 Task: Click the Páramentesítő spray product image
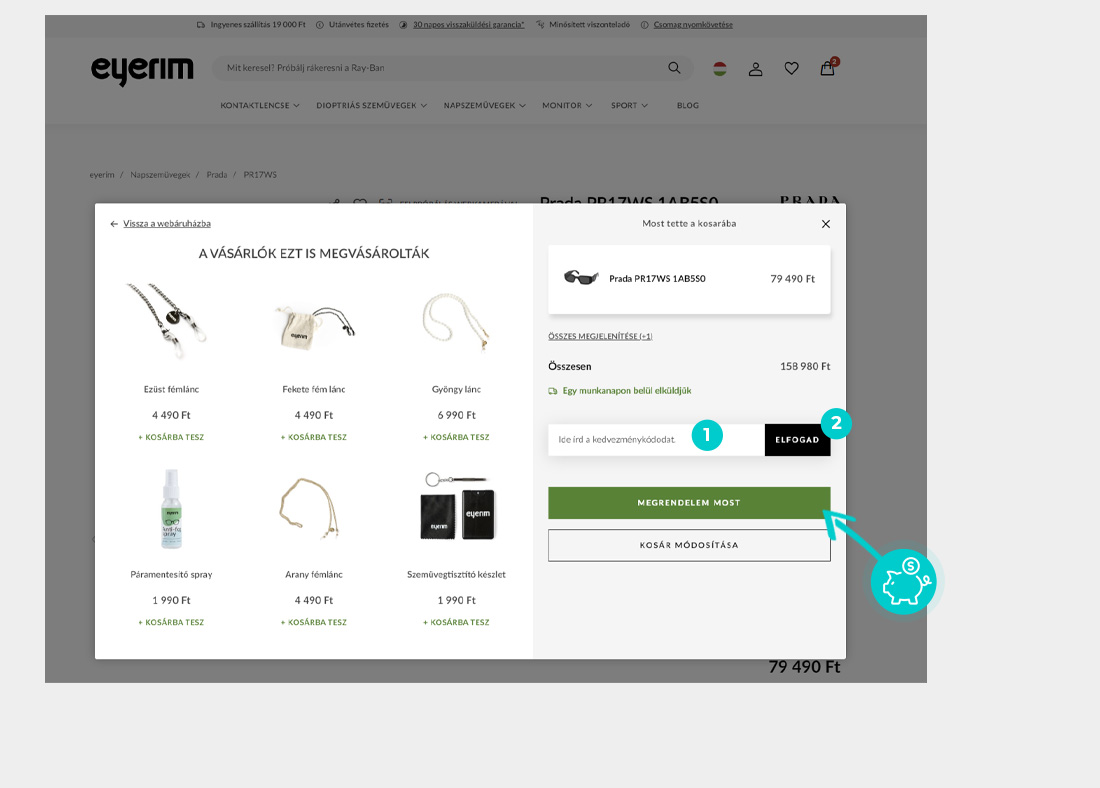point(171,509)
